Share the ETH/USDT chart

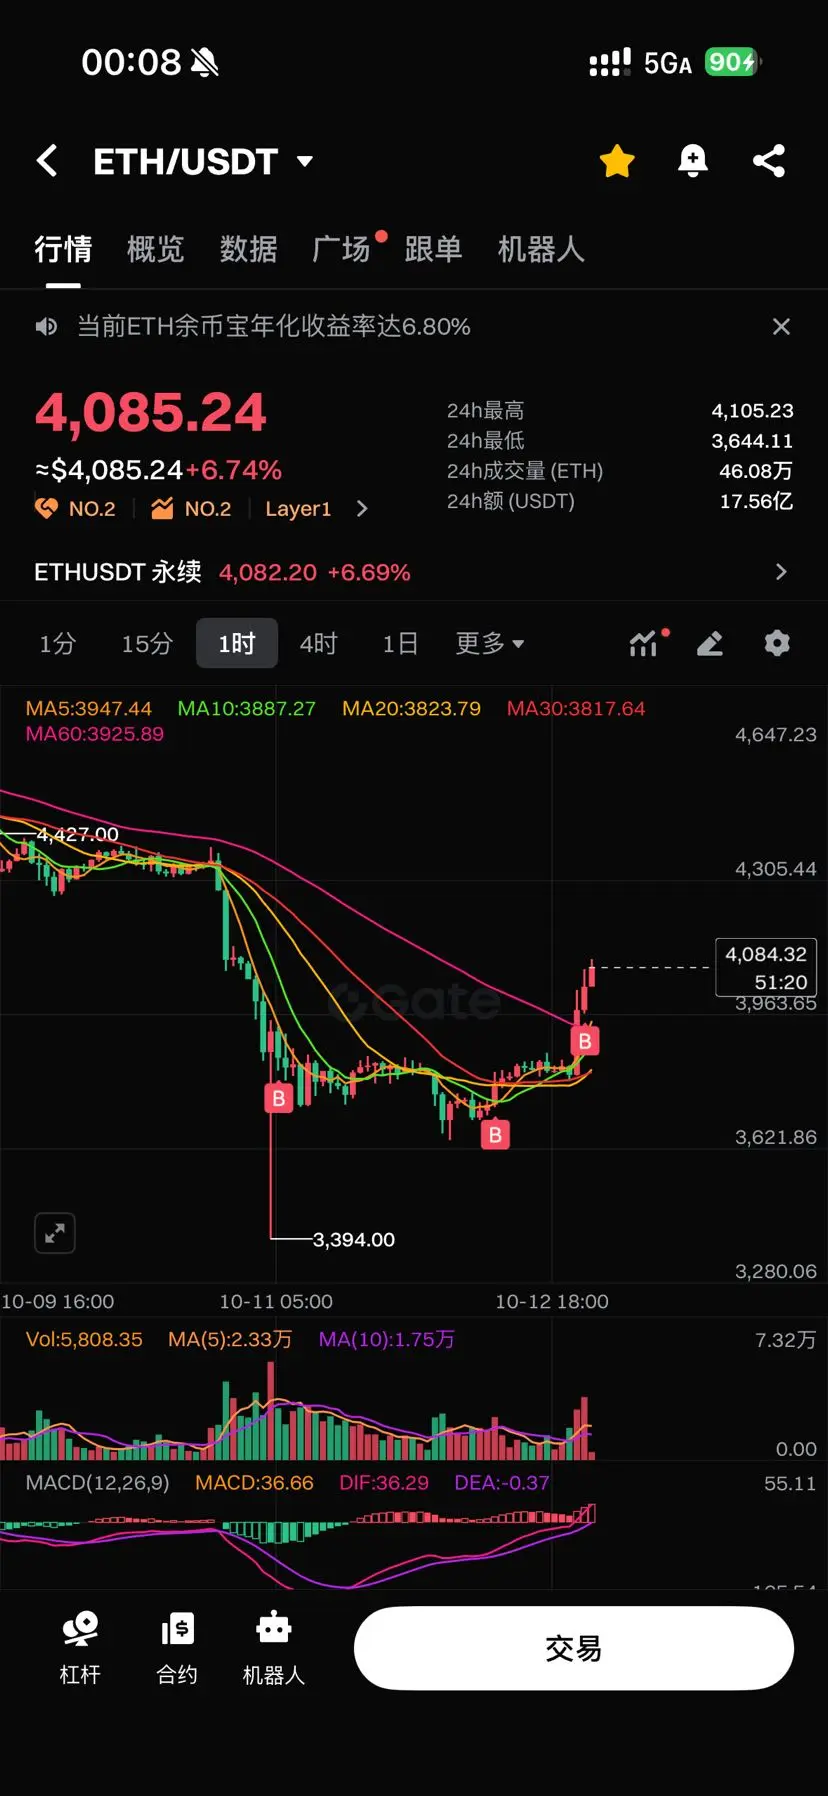click(x=769, y=161)
